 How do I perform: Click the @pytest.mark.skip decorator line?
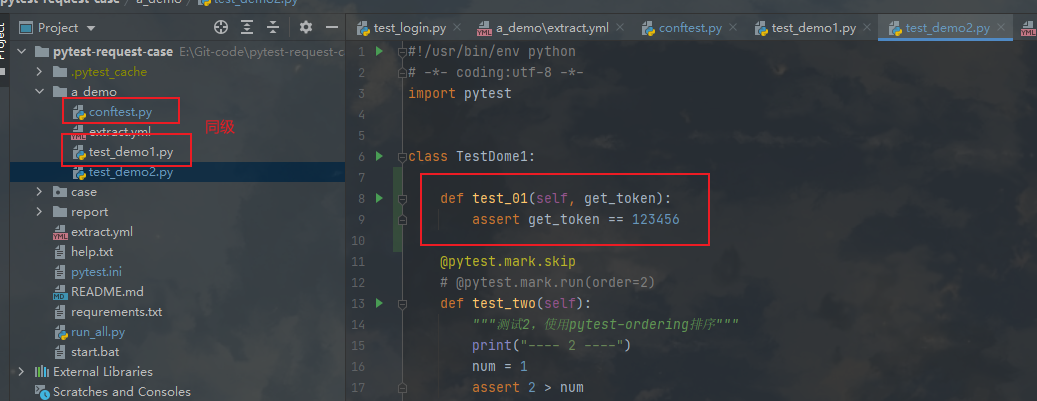(507, 261)
